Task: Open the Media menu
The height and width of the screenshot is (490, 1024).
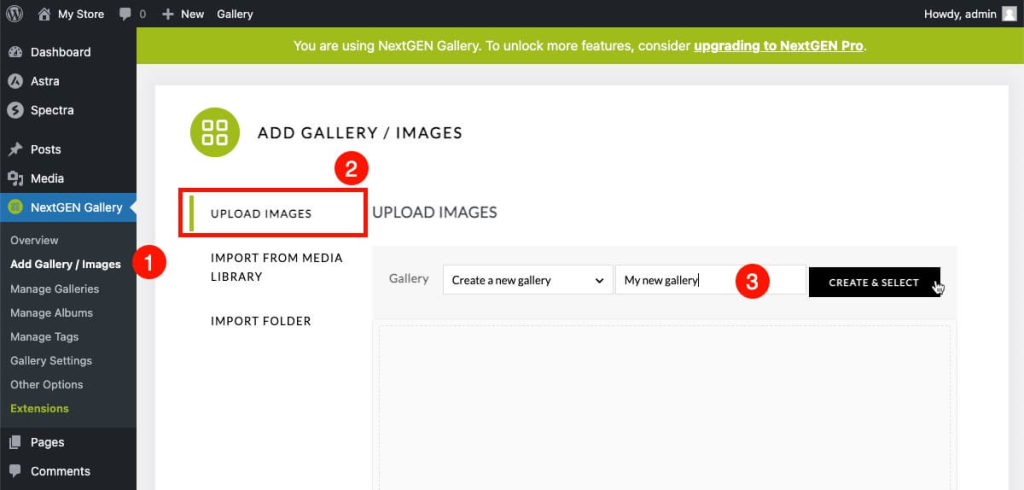Action: (x=47, y=178)
